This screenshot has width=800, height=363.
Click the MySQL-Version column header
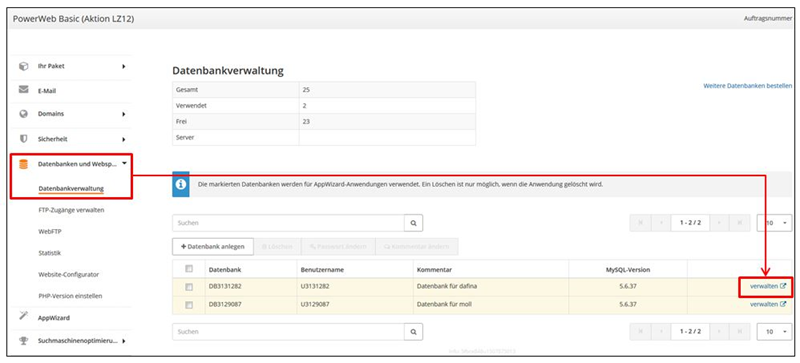tap(628, 269)
